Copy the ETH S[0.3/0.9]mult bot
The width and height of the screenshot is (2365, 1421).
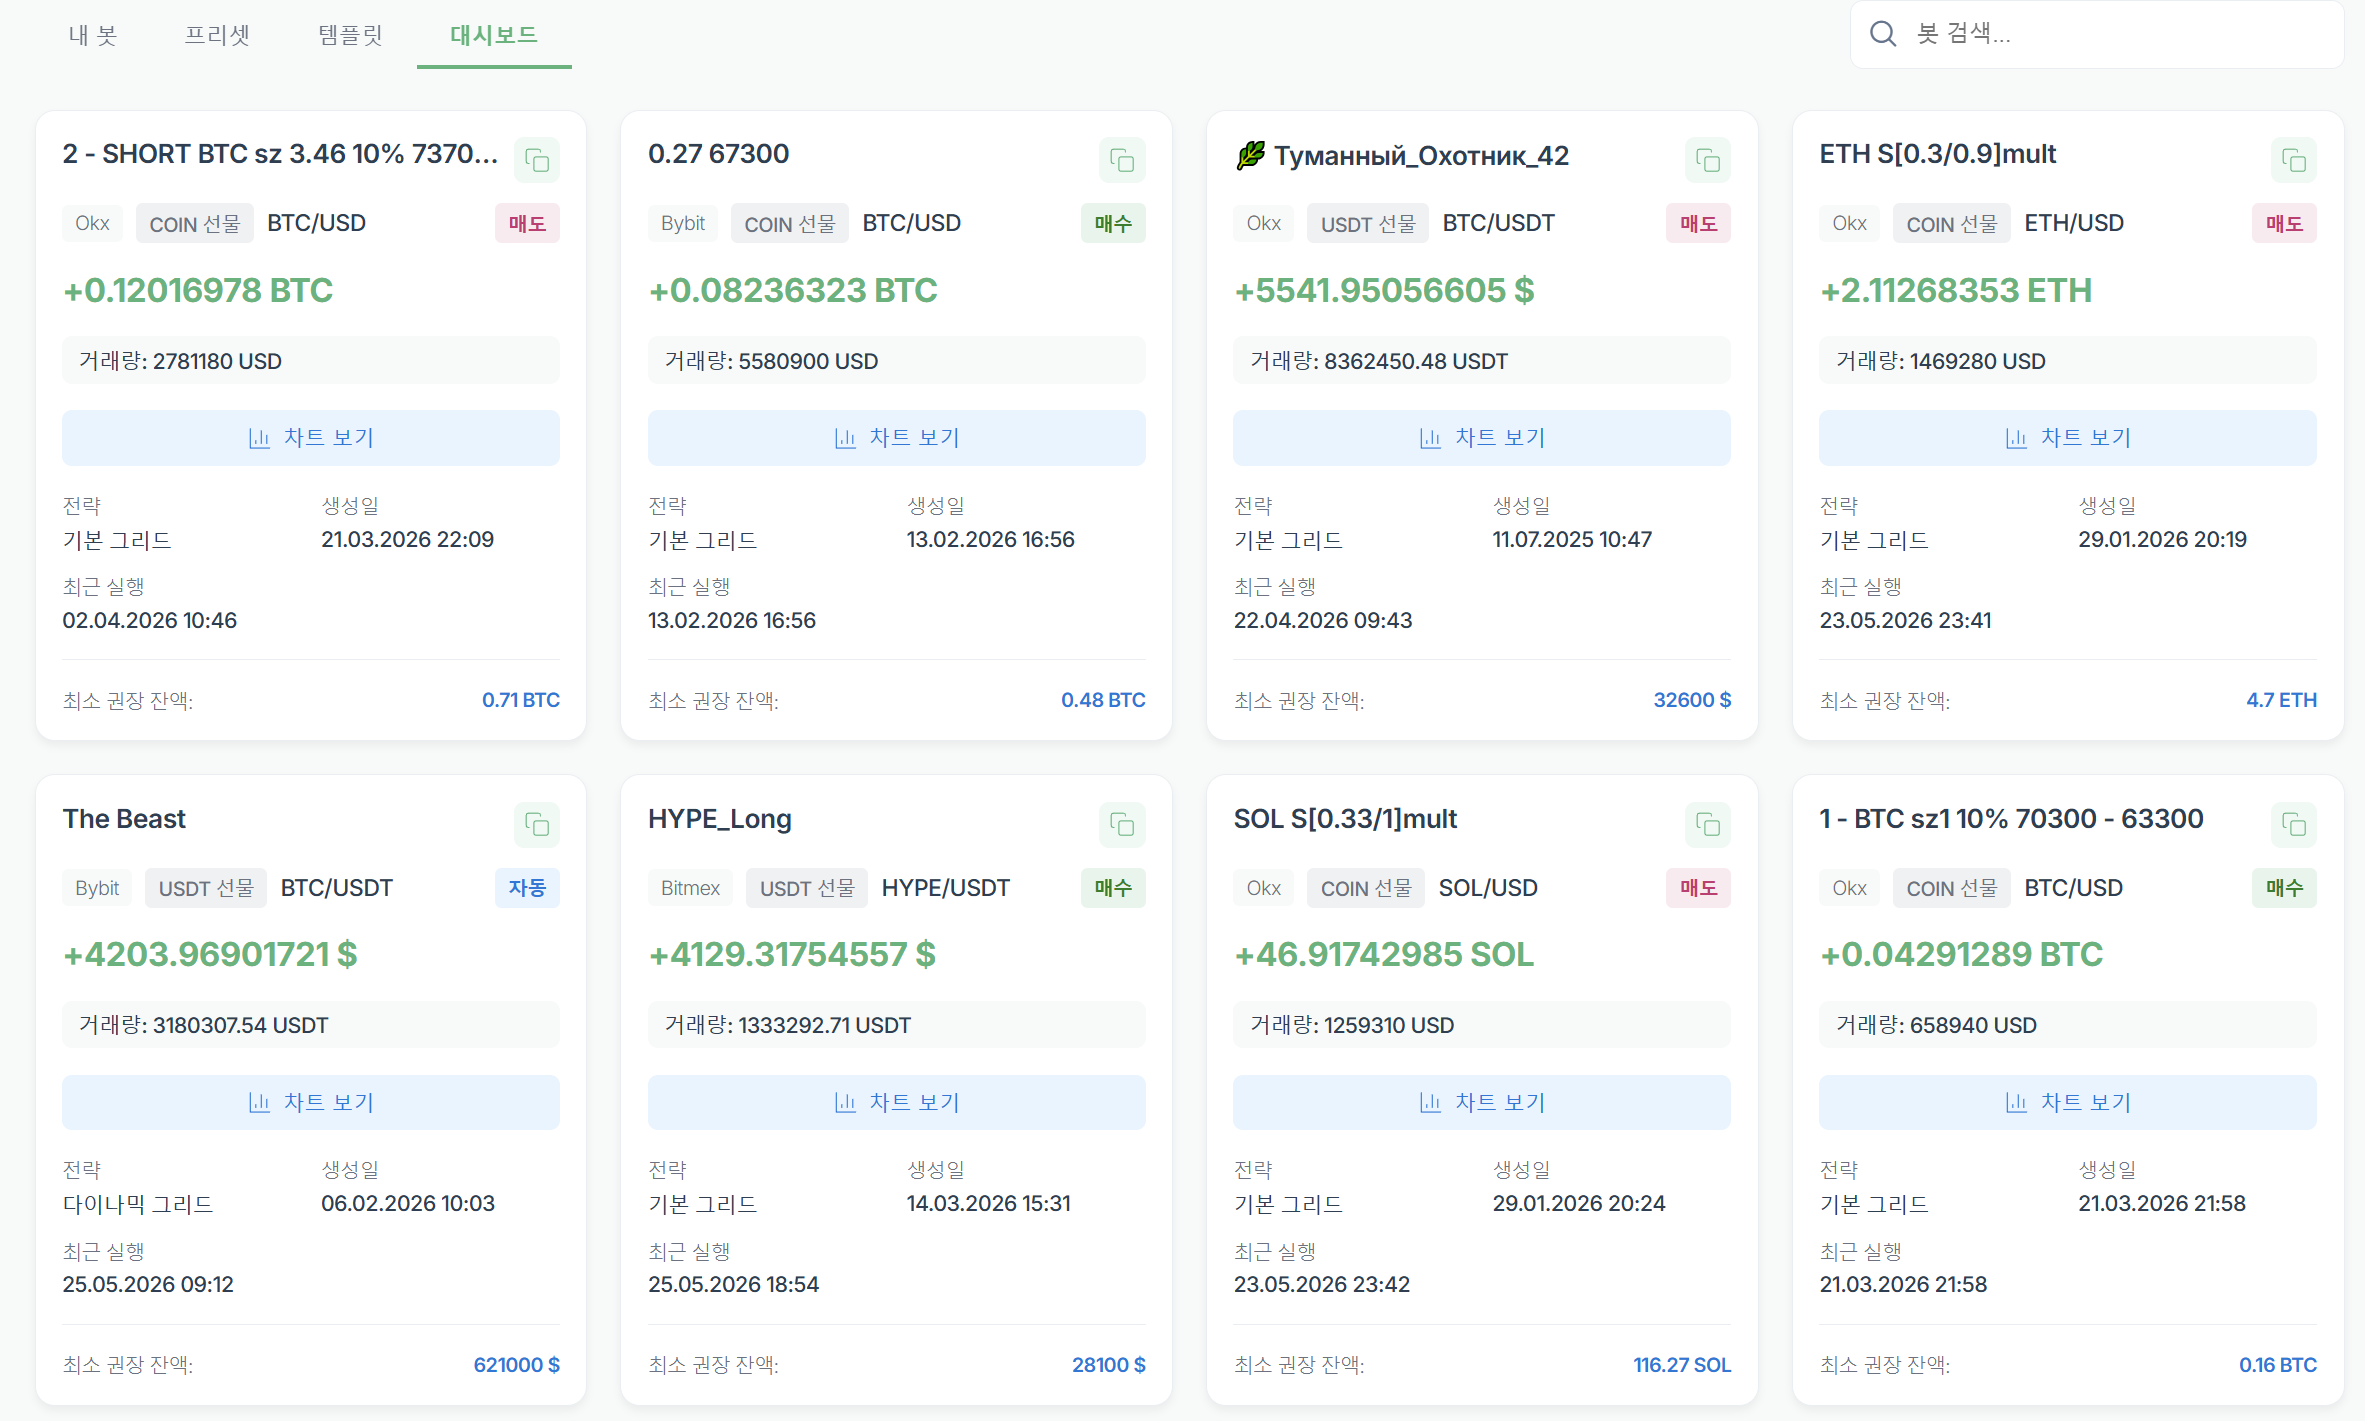(x=2294, y=160)
